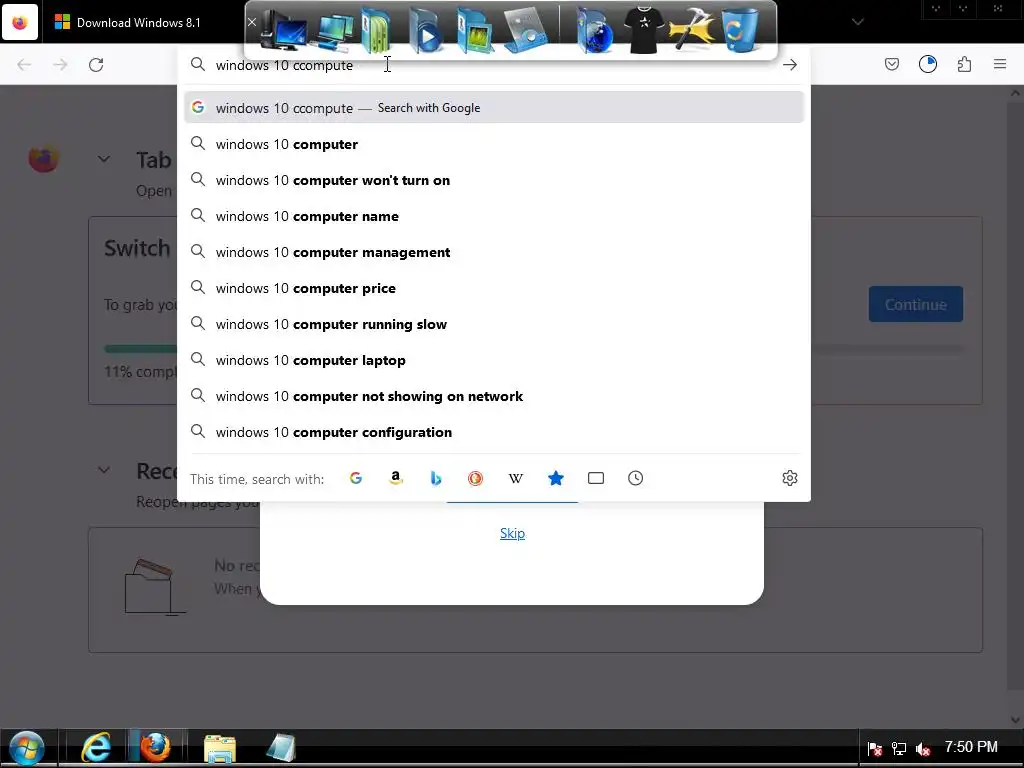The image size is (1024, 768).
Task: Open the hammer and pickaxe tools dock icon
Action: tap(692, 30)
